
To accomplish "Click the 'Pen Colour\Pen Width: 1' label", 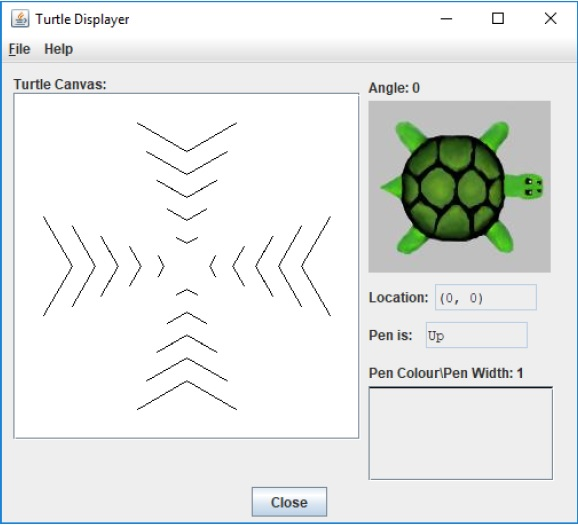I will (446, 373).
